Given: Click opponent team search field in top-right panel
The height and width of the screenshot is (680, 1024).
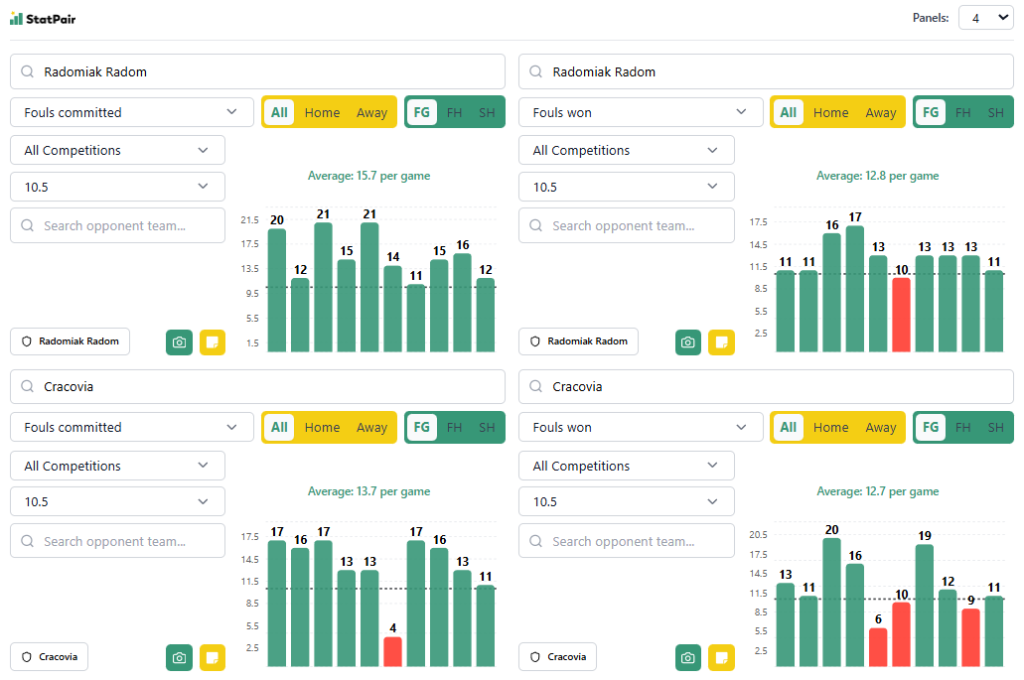Looking at the screenshot, I should tap(626, 226).
